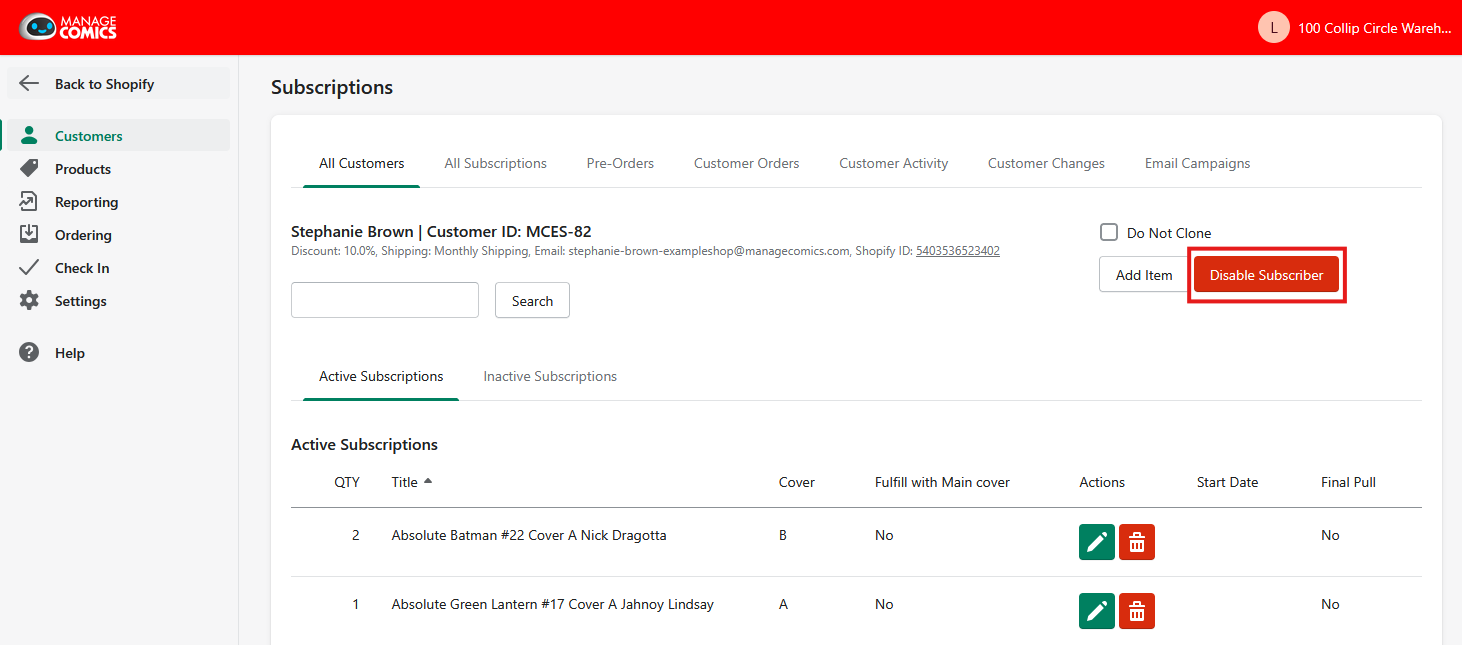
Task: Open the Shopify ID 5403536523402 link
Action: [x=958, y=251]
